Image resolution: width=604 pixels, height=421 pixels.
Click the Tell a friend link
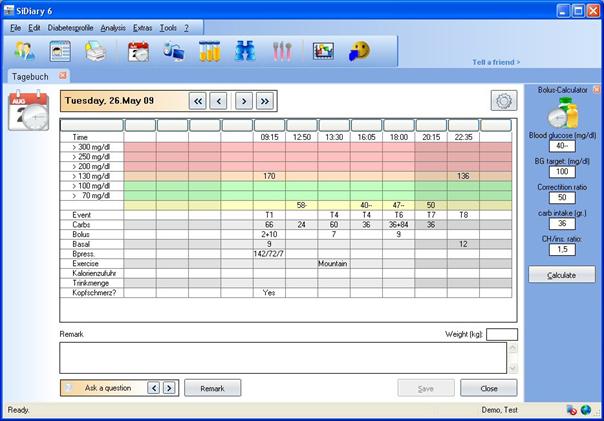click(x=496, y=62)
